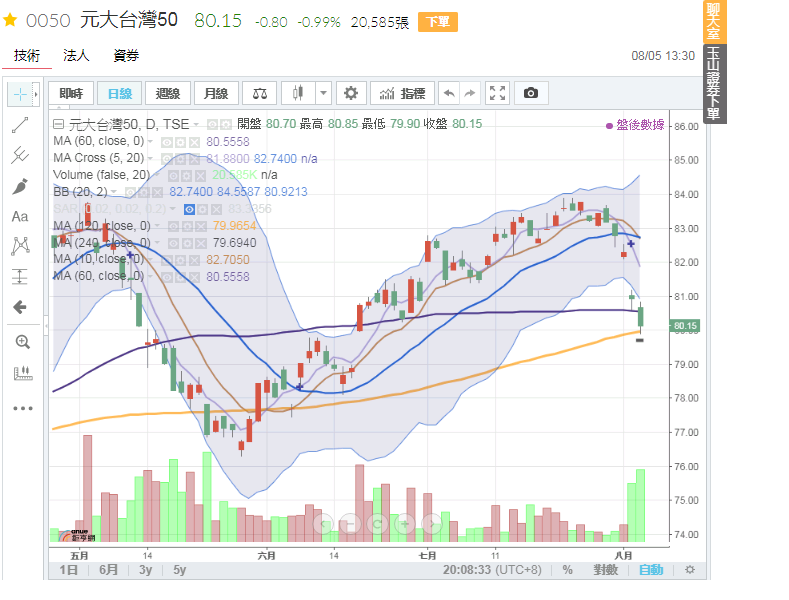
Task: Open the three-dots more tools menu
Action: pyautogui.click(x=23, y=408)
